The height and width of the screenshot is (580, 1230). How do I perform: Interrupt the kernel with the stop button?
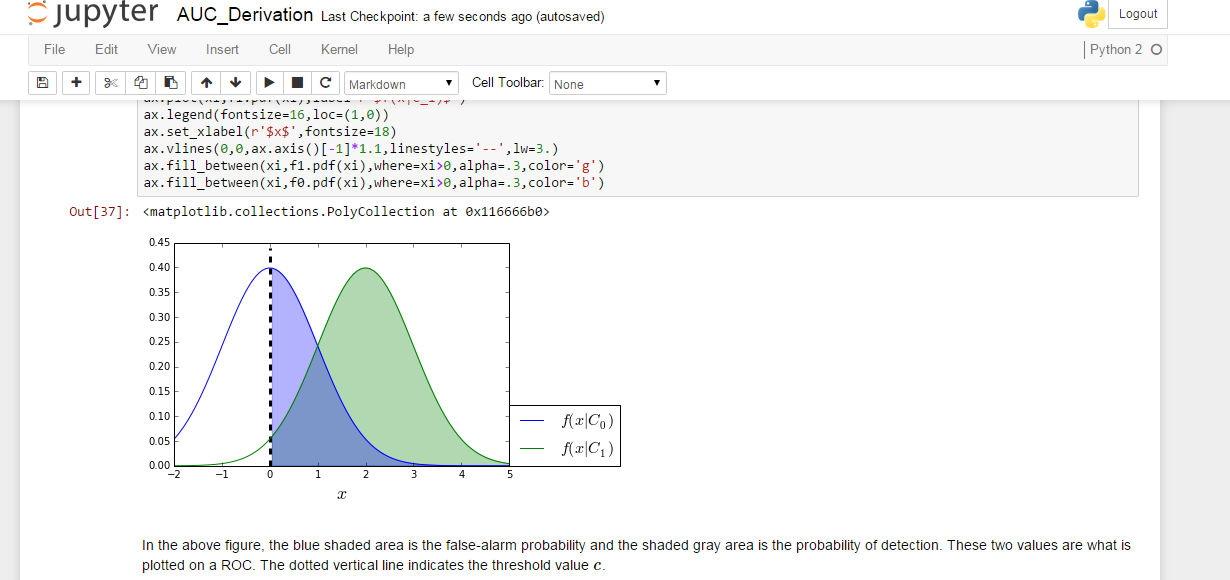(297, 83)
